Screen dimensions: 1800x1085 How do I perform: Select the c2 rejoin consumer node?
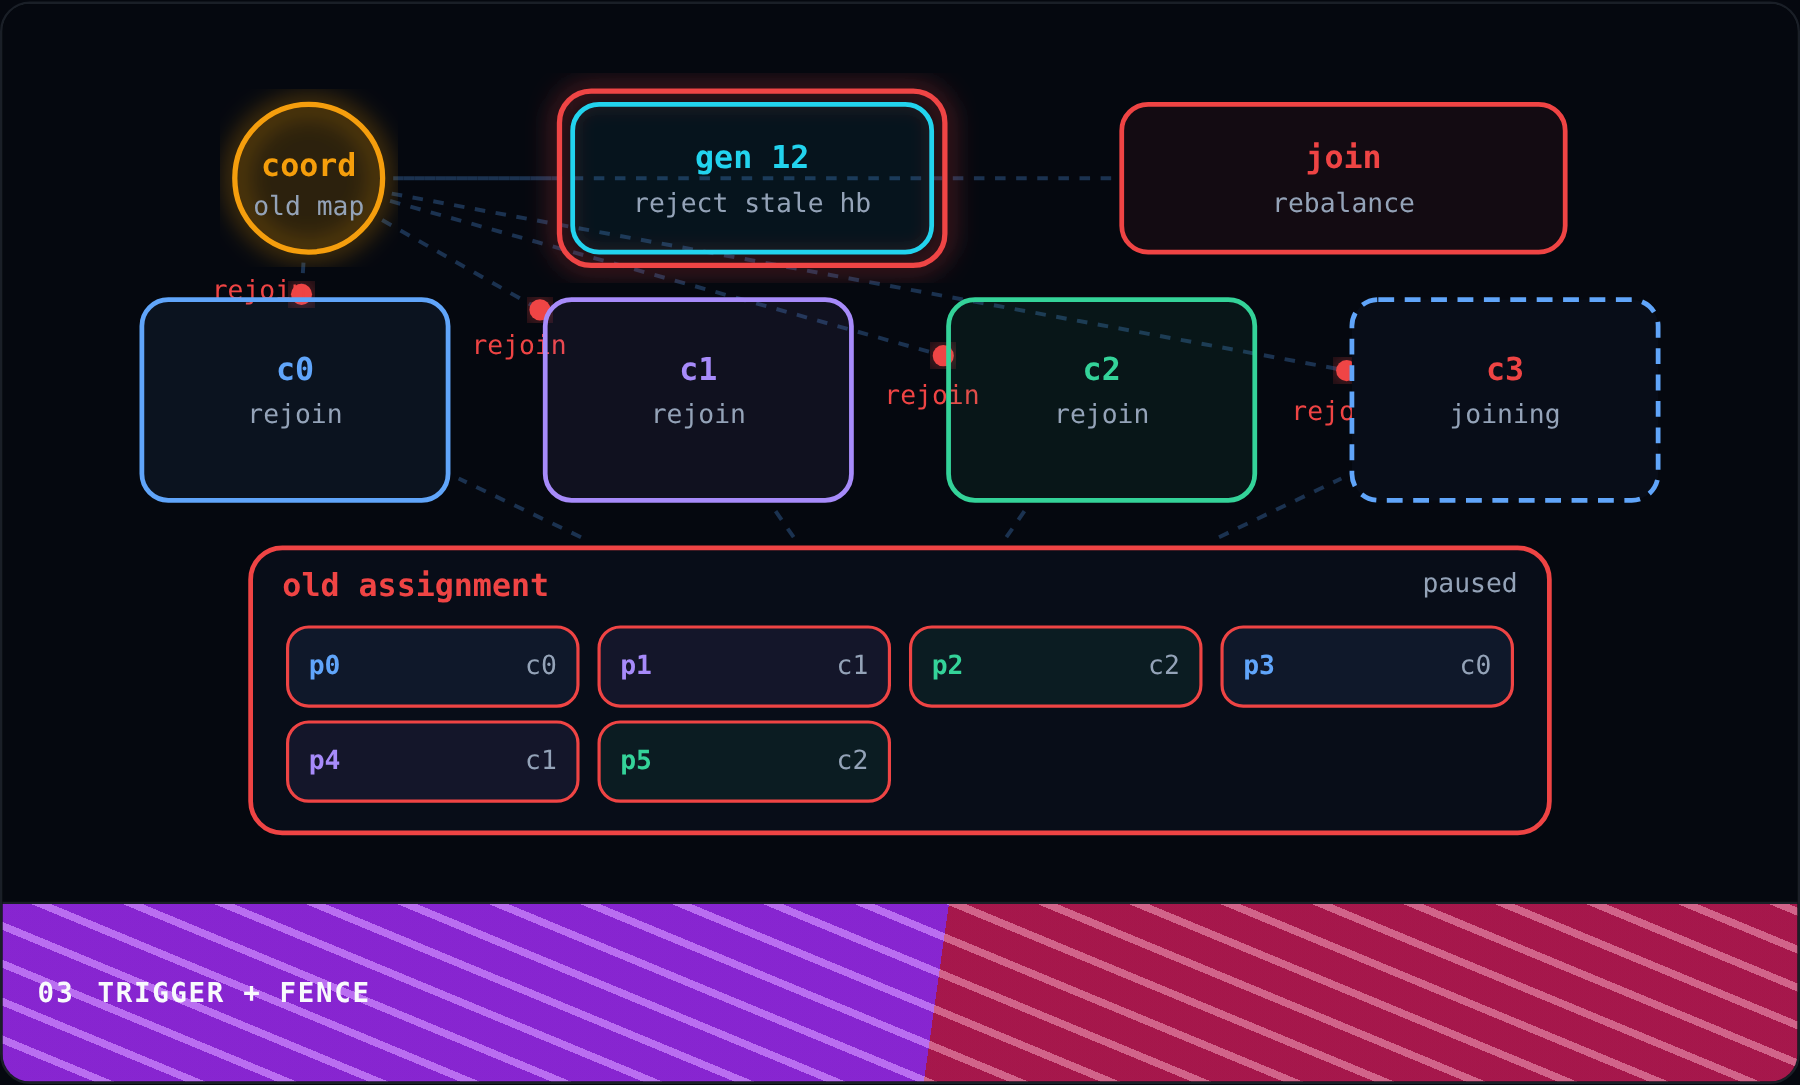pos(1101,400)
